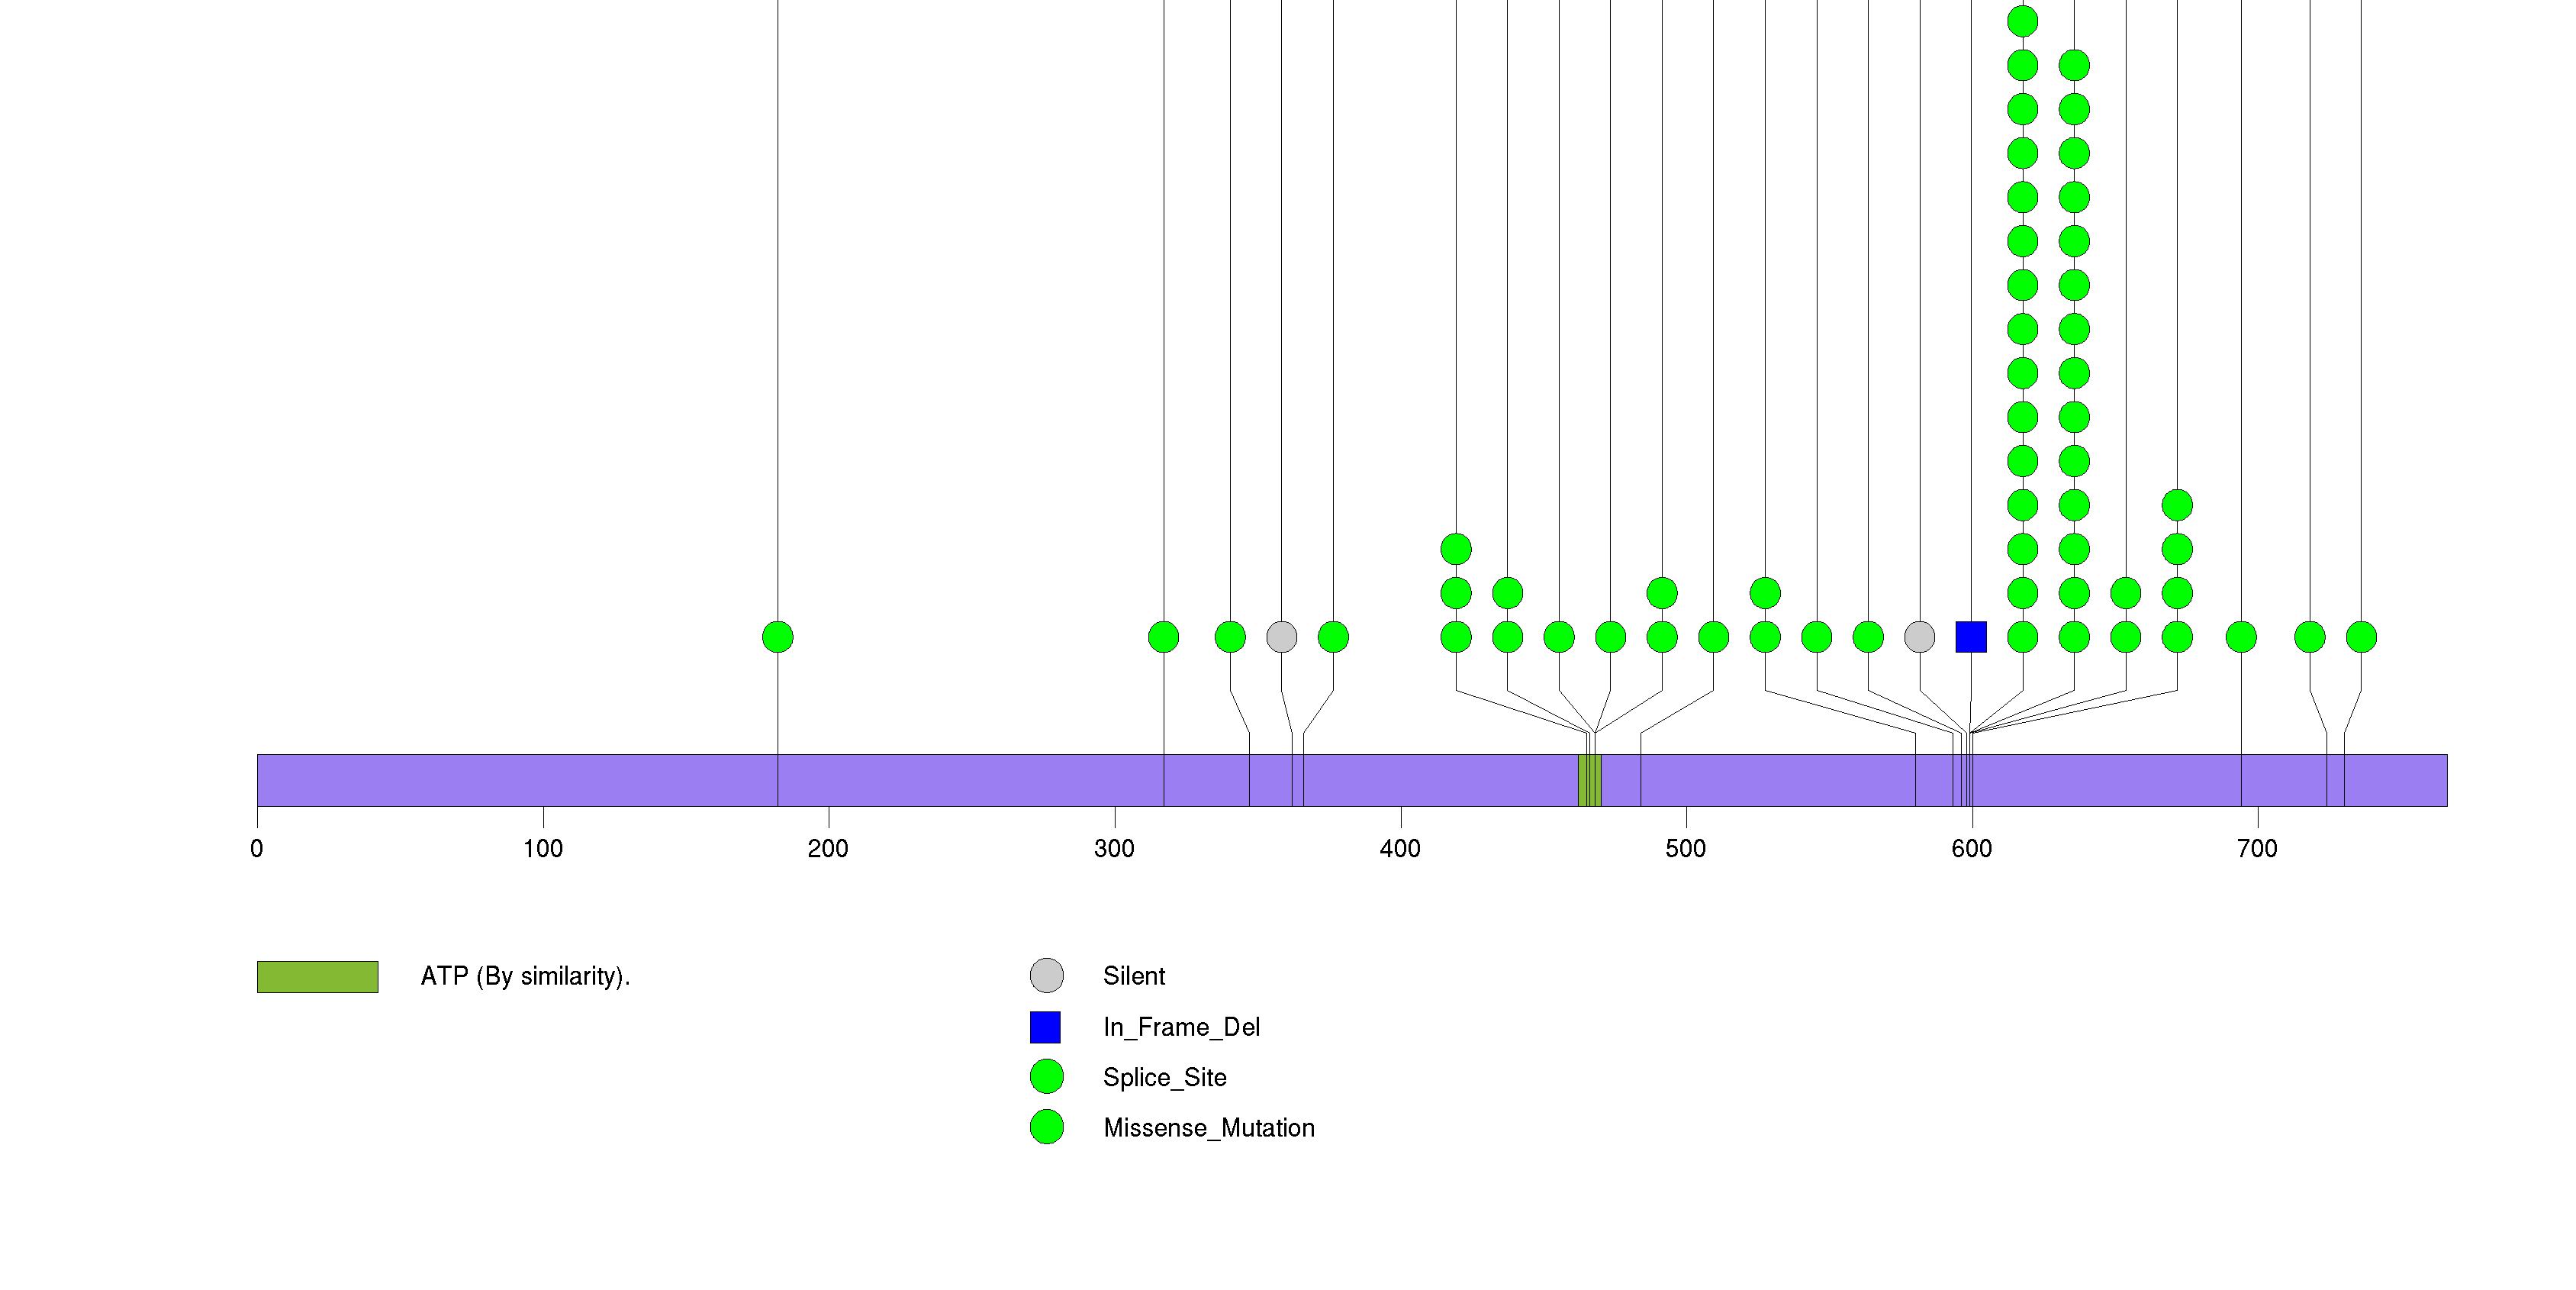Click the lone green mutation circle near 180
Screen dimensions: 2576x1290
pyautogui.click(x=777, y=637)
